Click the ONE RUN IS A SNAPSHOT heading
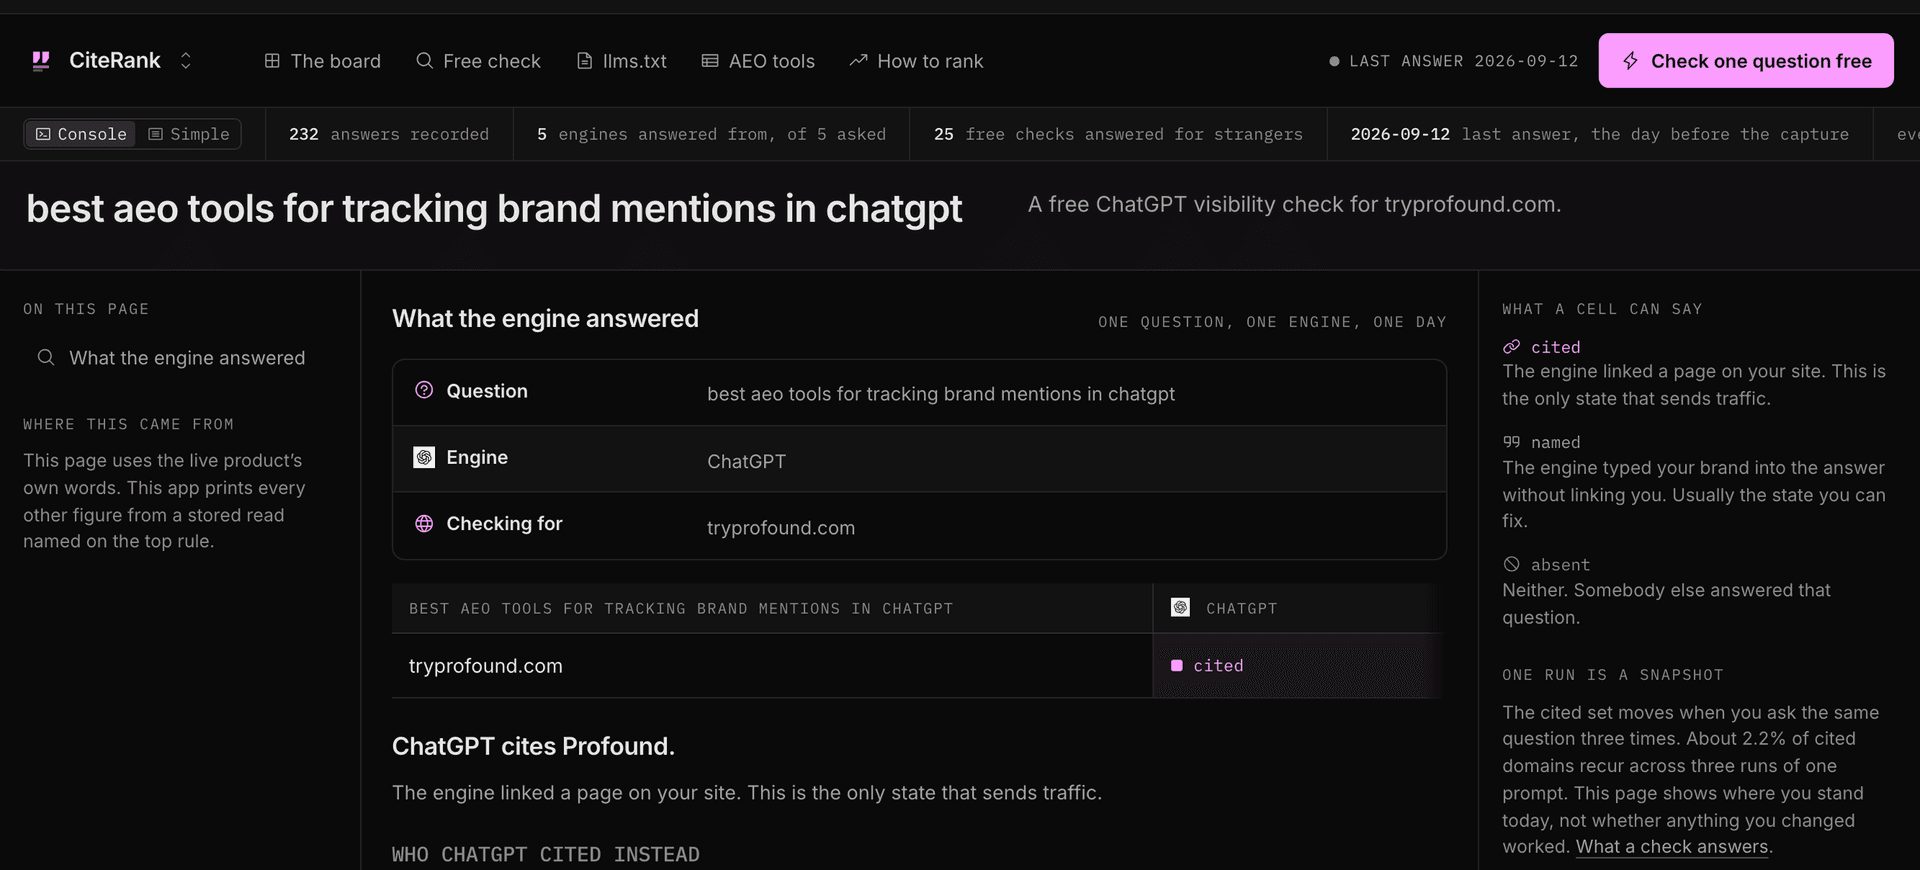Viewport: 1920px width, 870px height. tap(1613, 675)
